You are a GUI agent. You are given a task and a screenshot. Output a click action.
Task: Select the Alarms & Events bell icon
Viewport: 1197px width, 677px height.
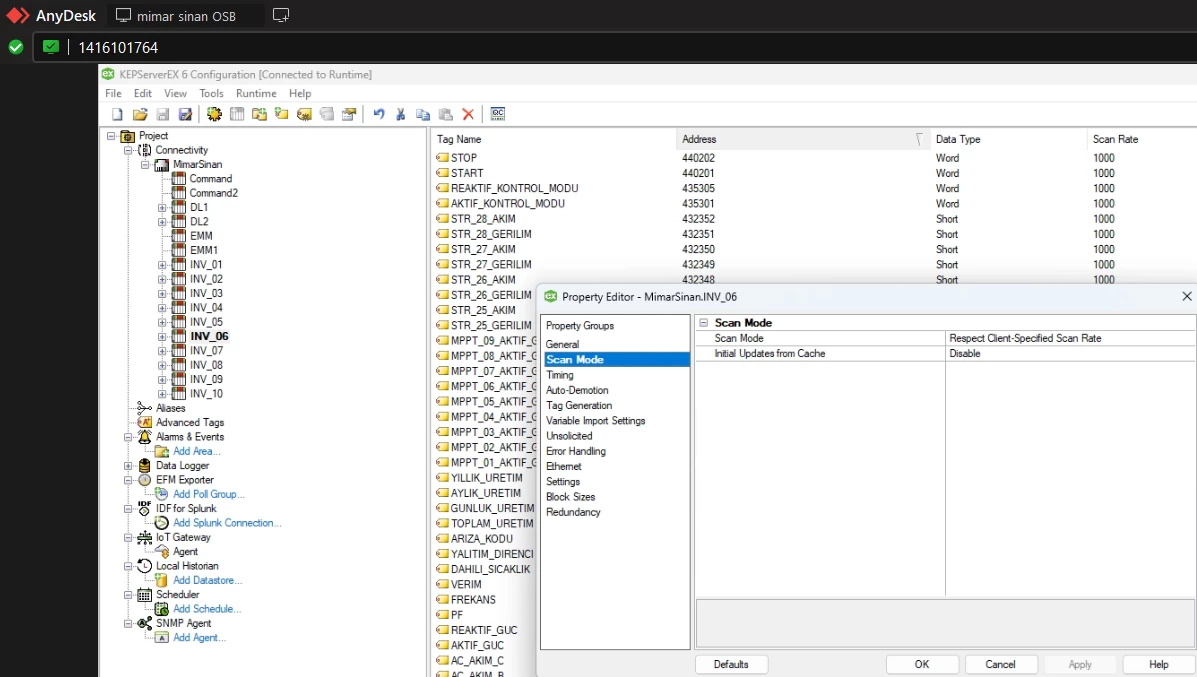point(144,437)
